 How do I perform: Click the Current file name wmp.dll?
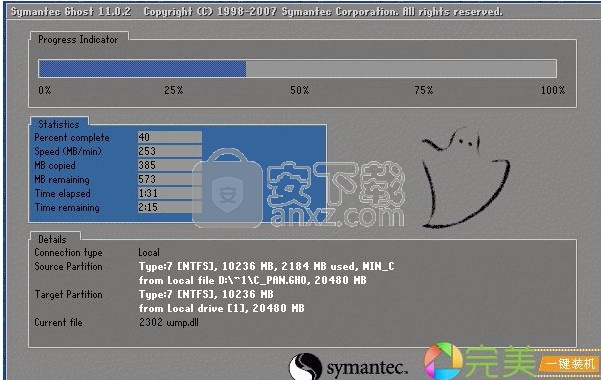tap(182, 322)
